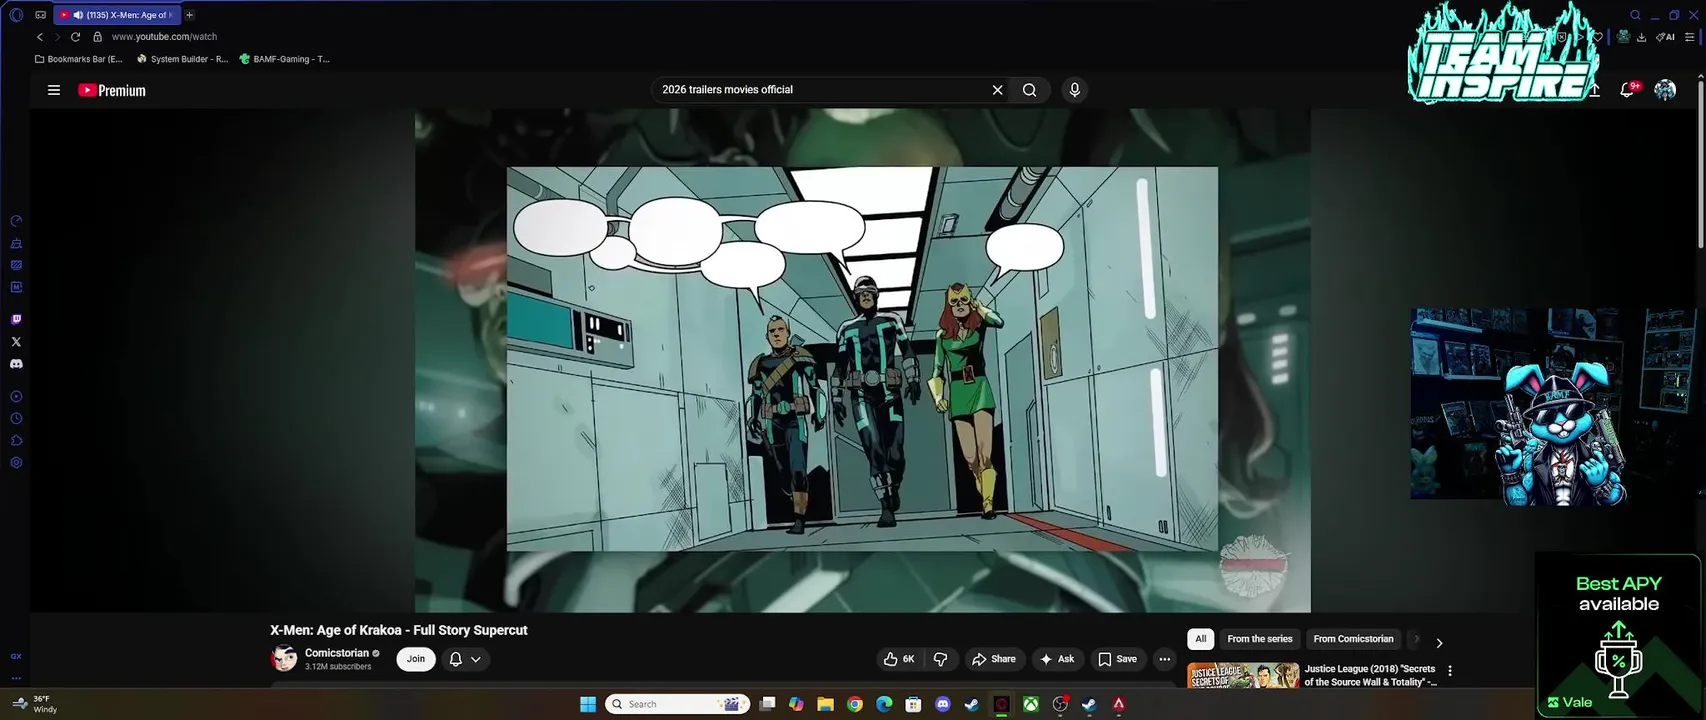Open the Best APY available ad

1618,635
